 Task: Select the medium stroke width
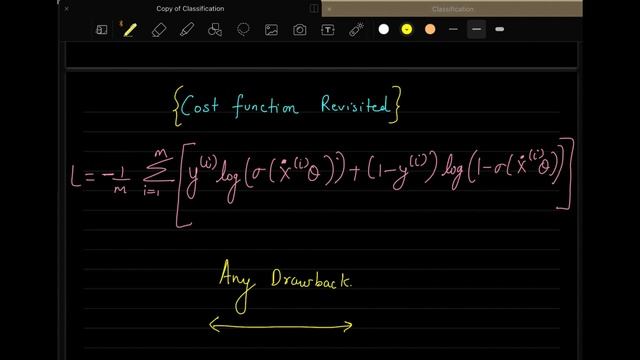point(476,29)
